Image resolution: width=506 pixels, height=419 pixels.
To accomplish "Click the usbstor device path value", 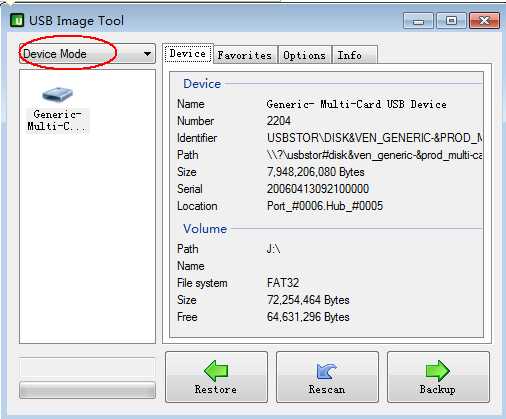I will tap(374, 155).
